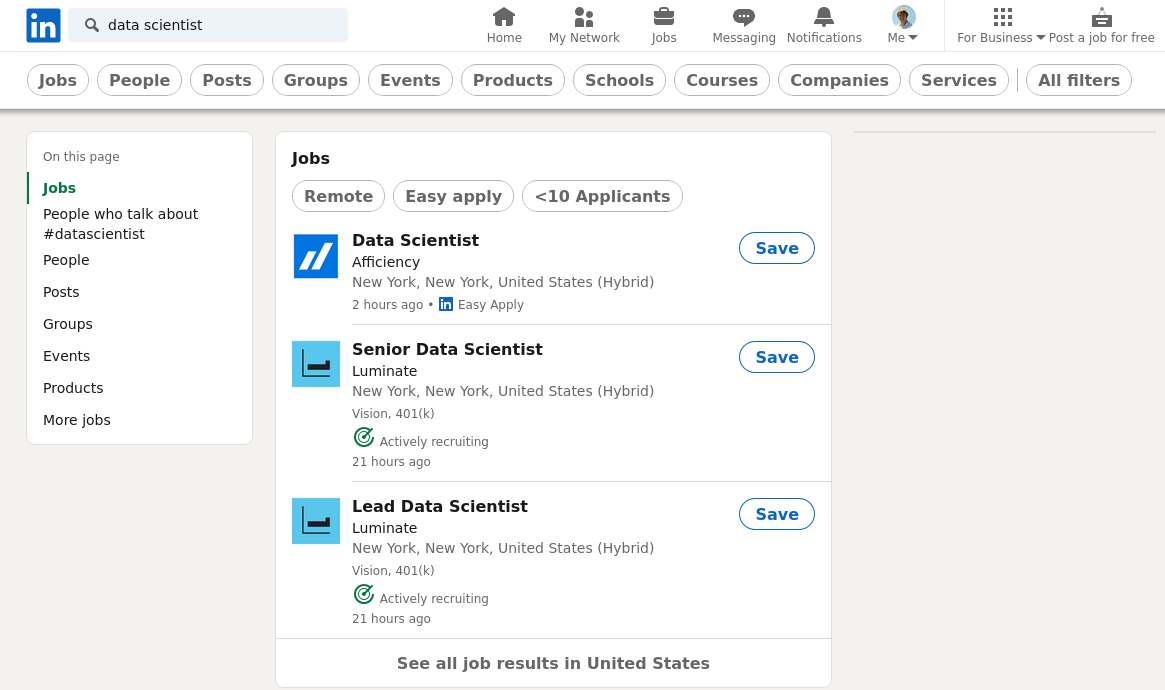Click Luminate under Lead Data Scientist
The width and height of the screenshot is (1165, 690).
coord(384,528)
